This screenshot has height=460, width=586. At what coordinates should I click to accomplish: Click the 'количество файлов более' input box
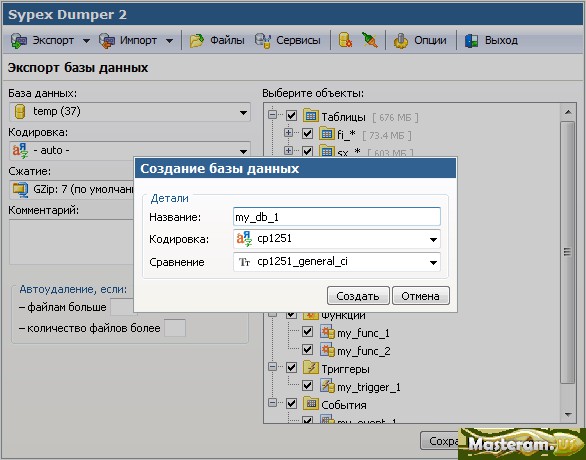pos(175,328)
